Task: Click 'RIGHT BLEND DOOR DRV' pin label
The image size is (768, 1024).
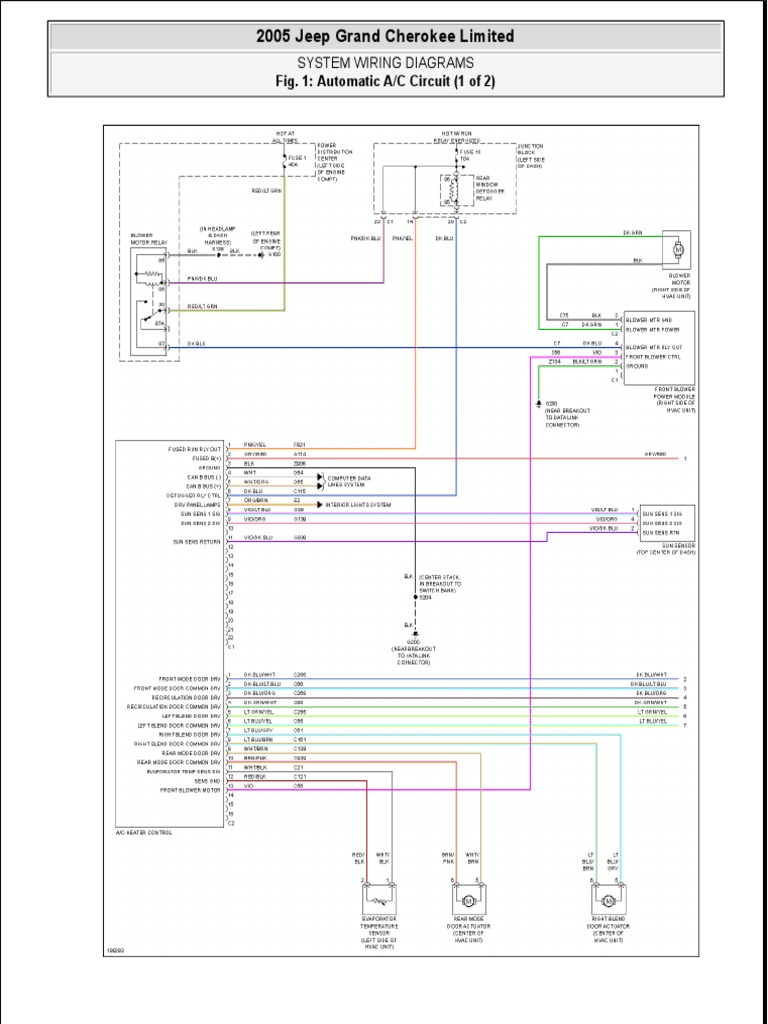Action: (x=189, y=734)
